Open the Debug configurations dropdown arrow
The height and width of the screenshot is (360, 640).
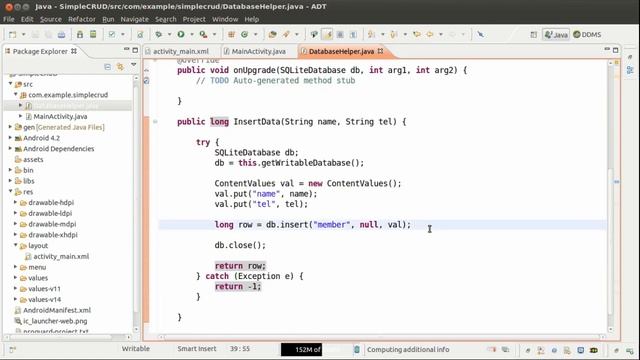[169, 35]
